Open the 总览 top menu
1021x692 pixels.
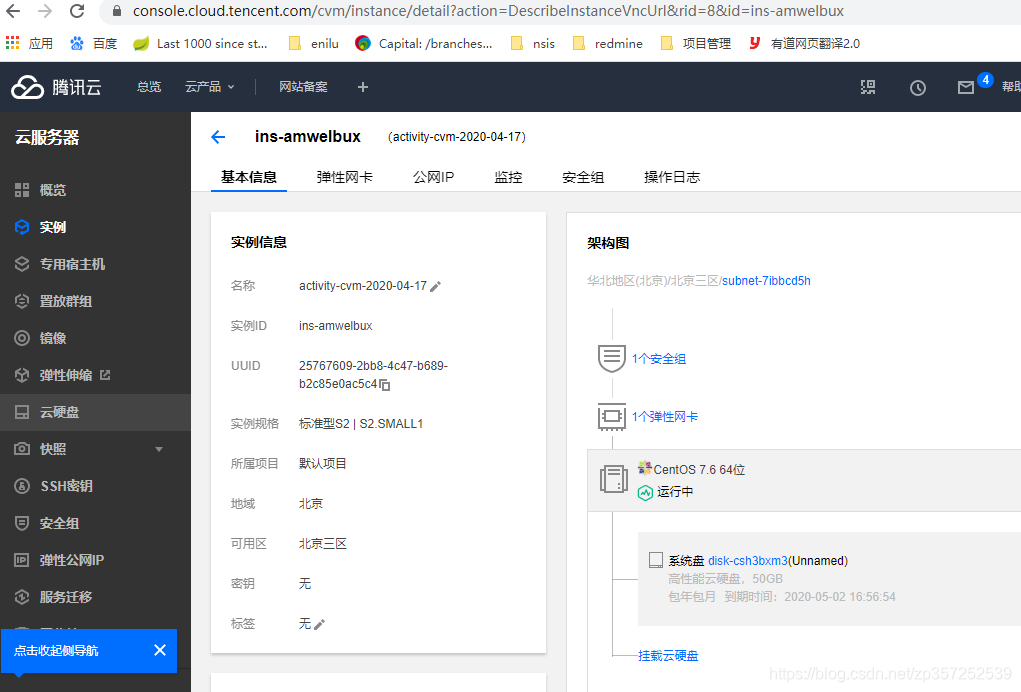click(149, 87)
